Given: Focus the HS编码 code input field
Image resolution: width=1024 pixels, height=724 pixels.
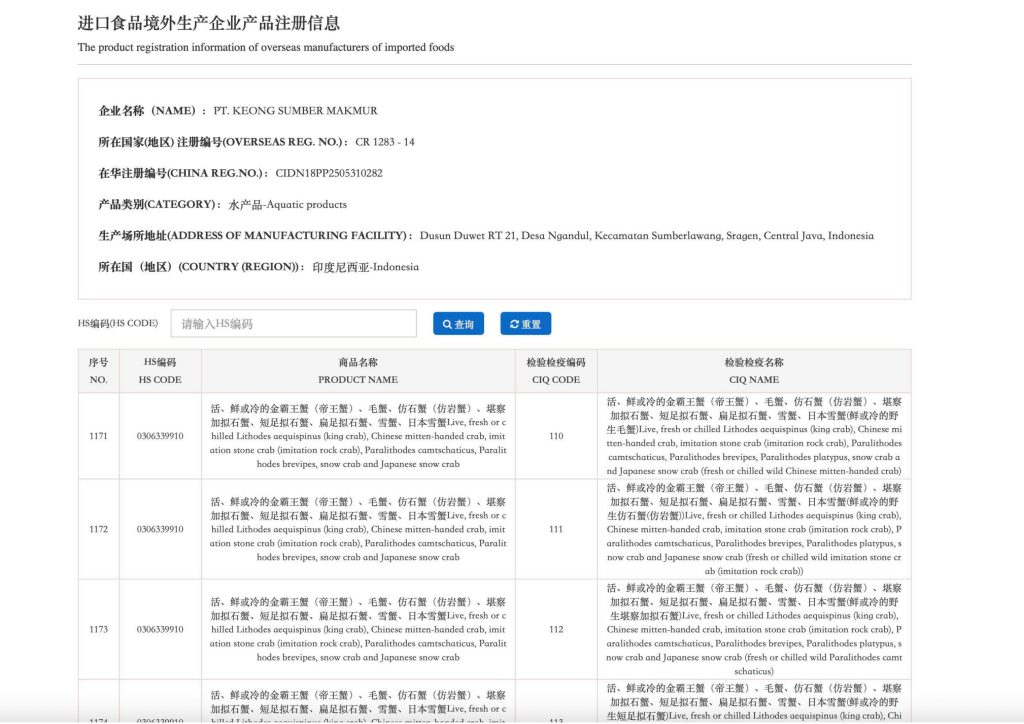Looking at the screenshot, I should 293,324.
